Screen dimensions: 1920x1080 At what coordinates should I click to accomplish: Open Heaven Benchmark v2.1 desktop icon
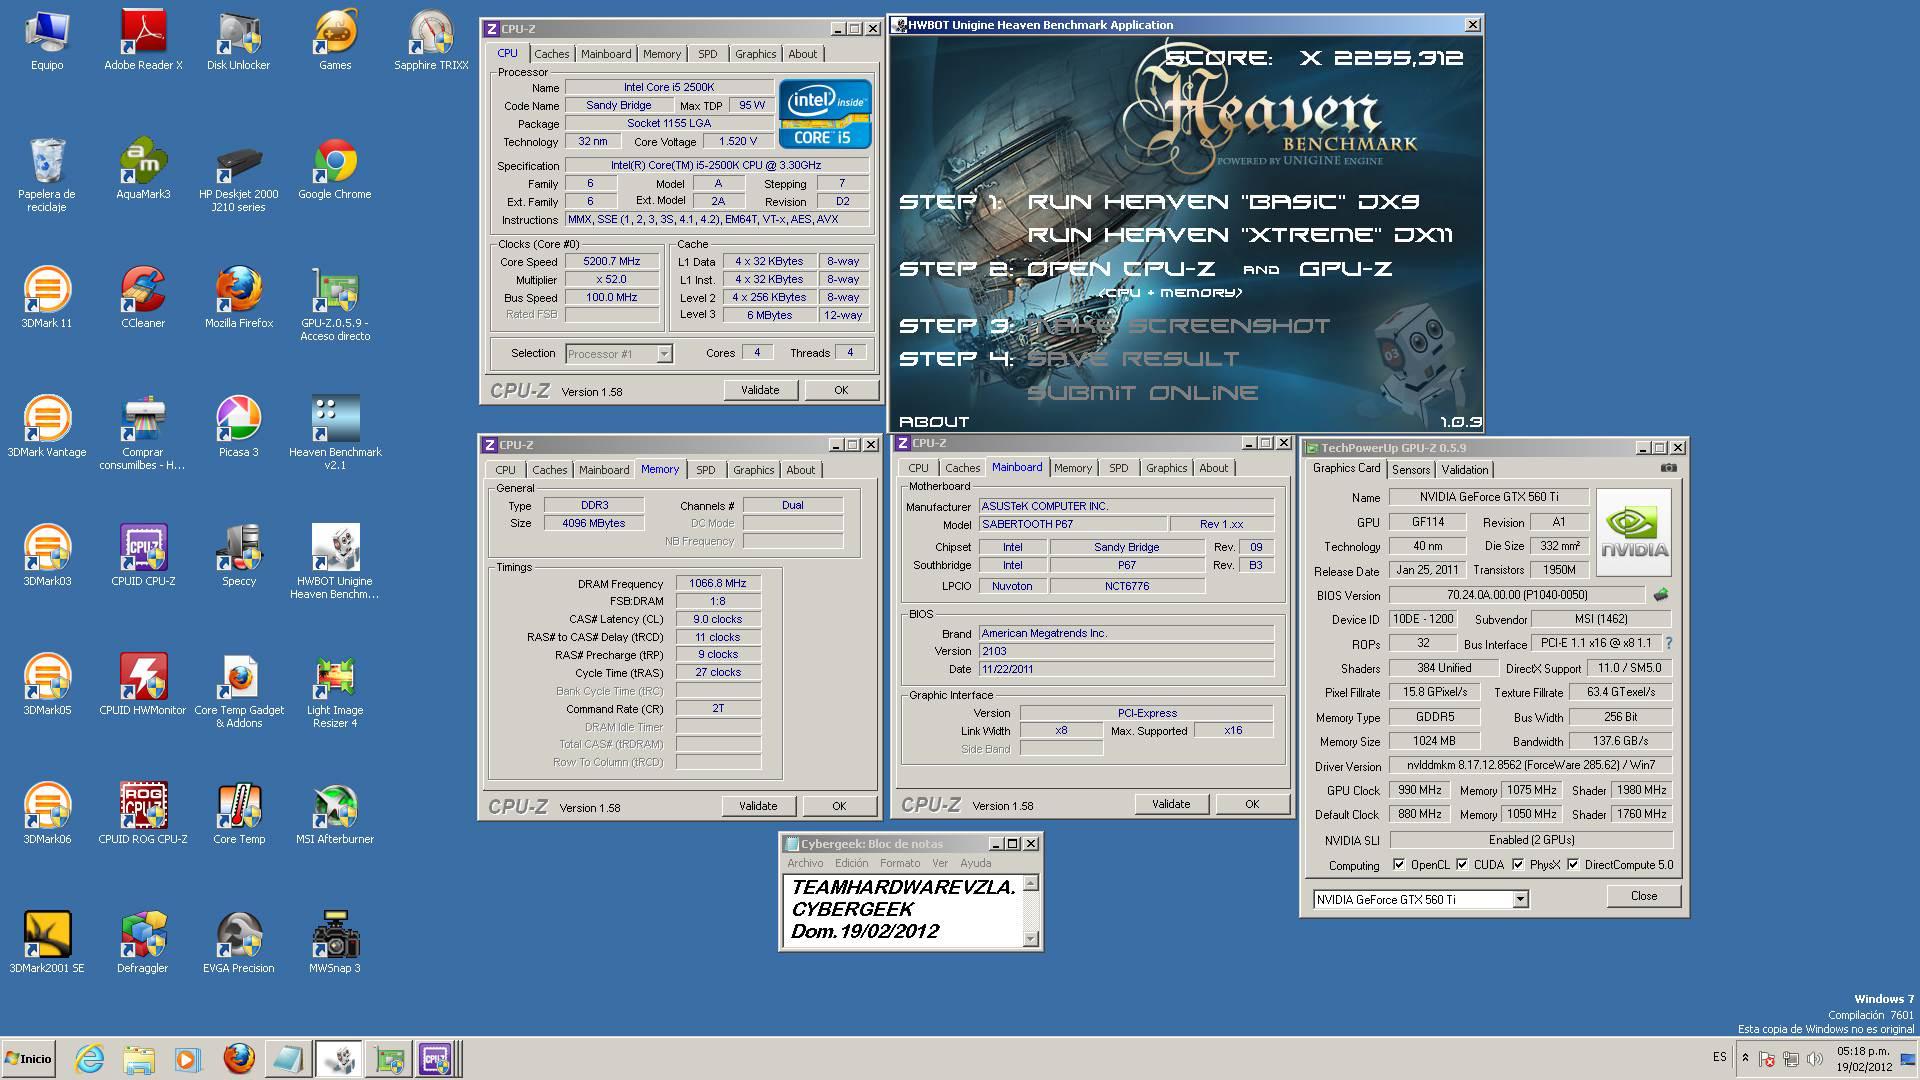pos(335,433)
